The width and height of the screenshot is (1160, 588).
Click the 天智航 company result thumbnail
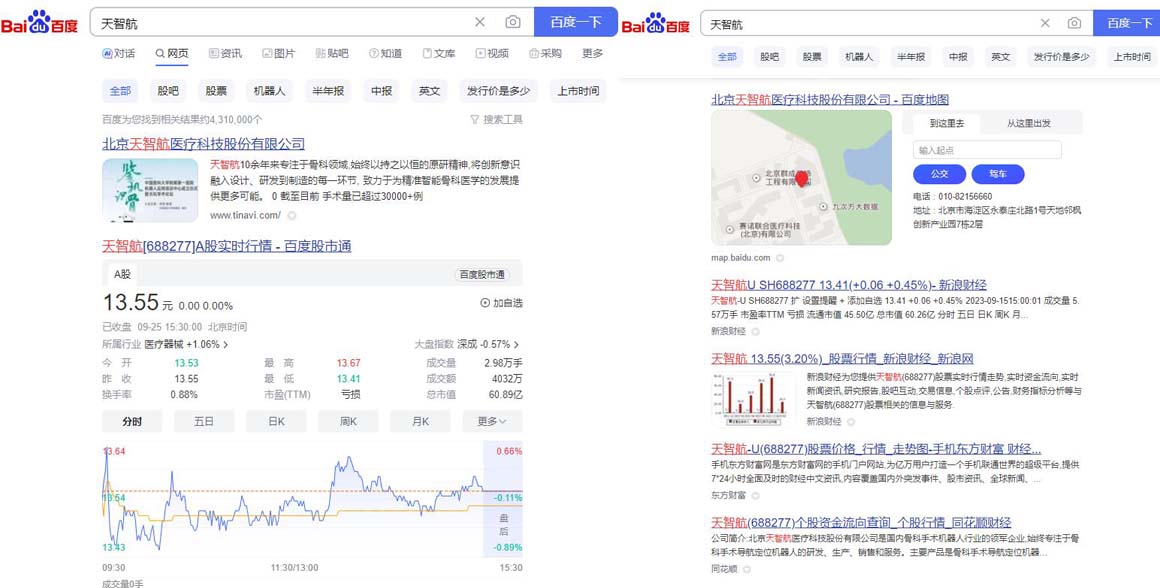pyautogui.click(x=150, y=190)
